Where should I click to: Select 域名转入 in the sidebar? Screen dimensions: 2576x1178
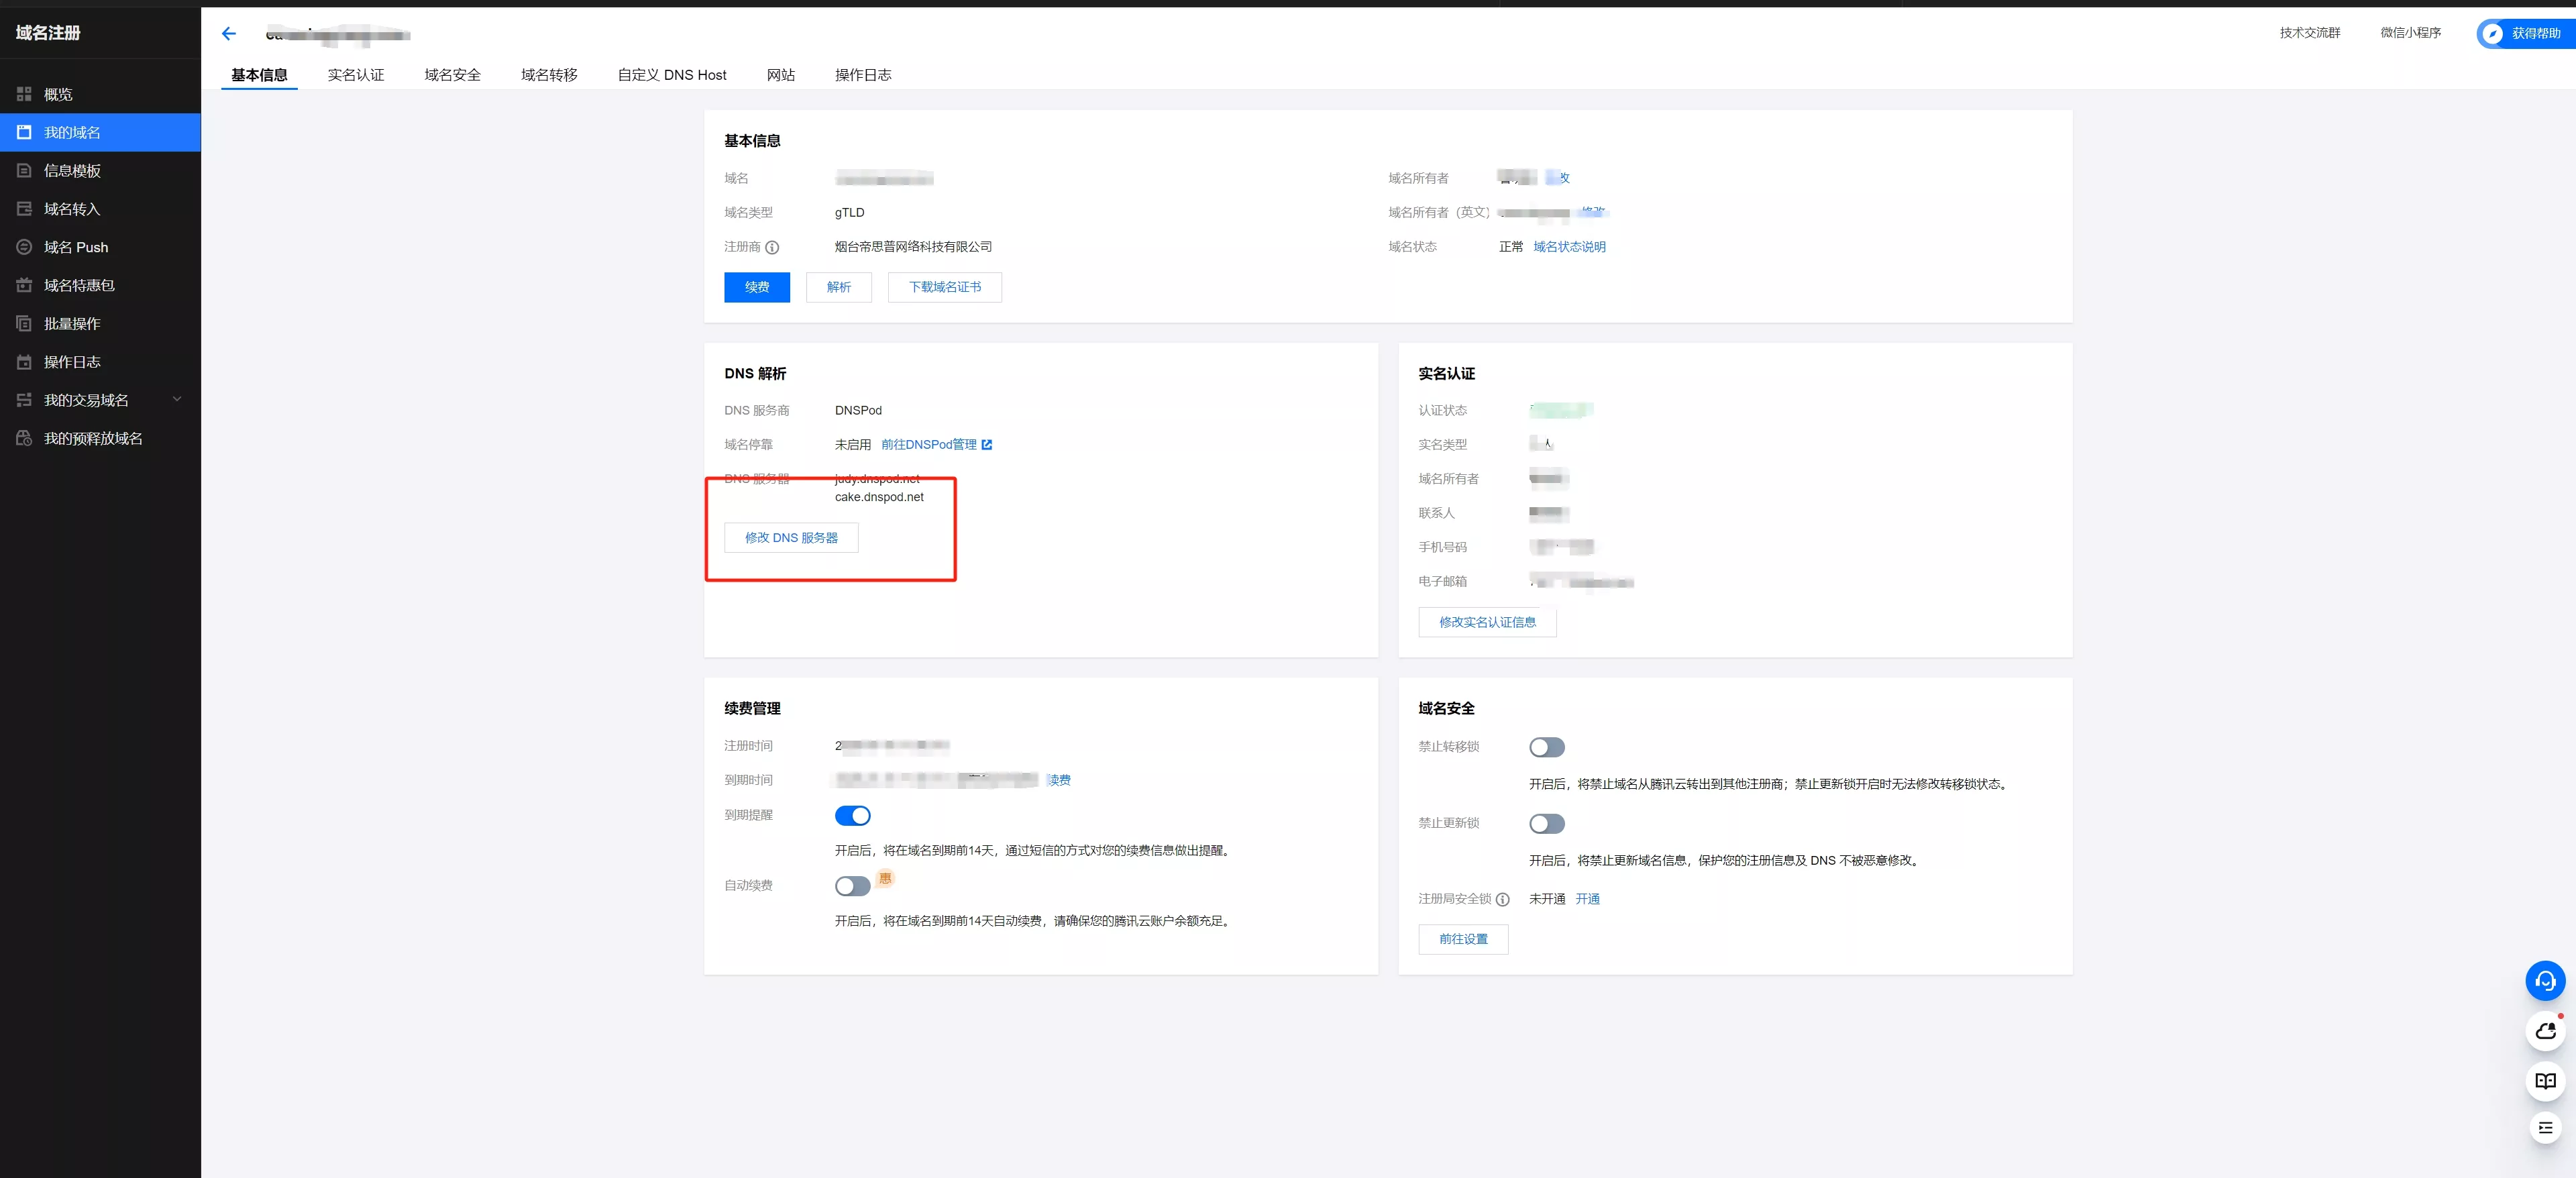coord(72,209)
